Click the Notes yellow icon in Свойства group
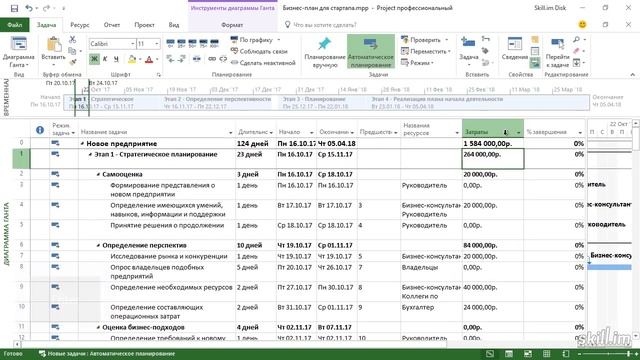 (x=535, y=40)
